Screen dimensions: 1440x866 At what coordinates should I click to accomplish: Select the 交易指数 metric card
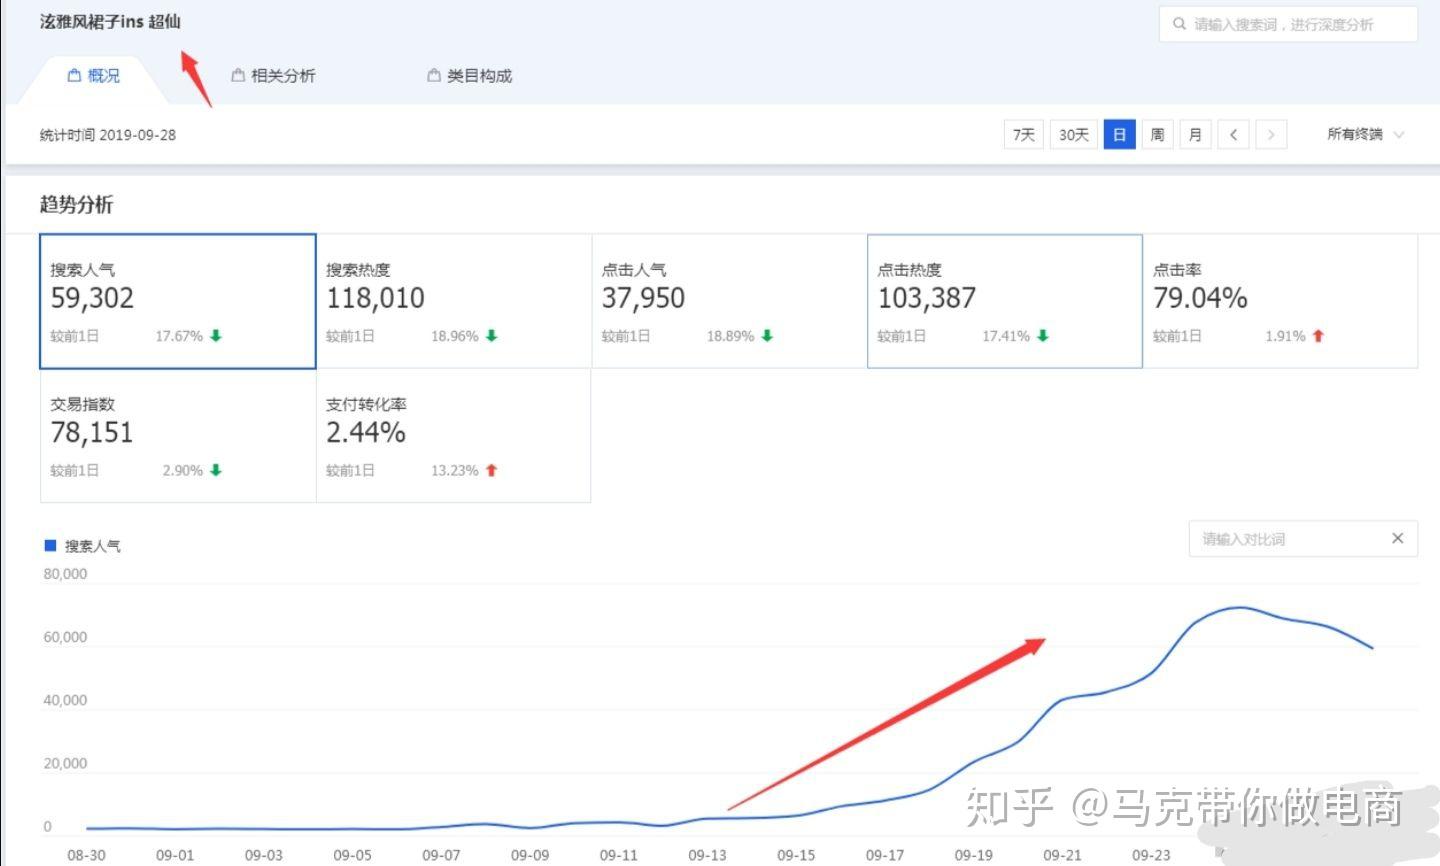click(178, 435)
